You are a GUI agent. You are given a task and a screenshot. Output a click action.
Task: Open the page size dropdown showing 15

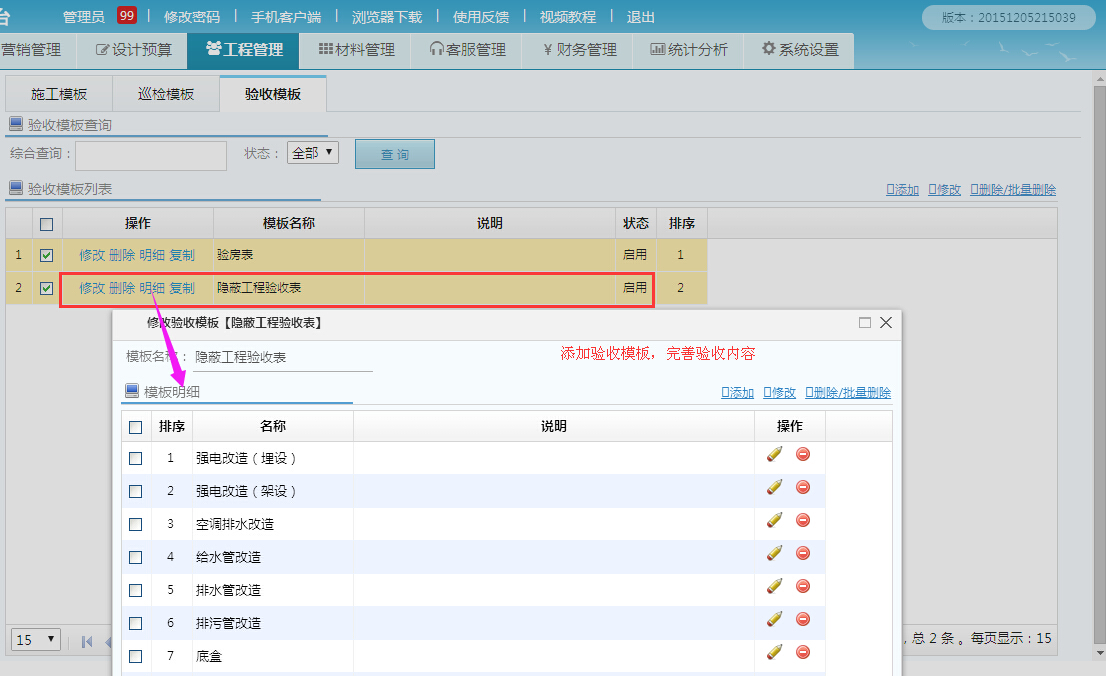pyautogui.click(x=35, y=638)
